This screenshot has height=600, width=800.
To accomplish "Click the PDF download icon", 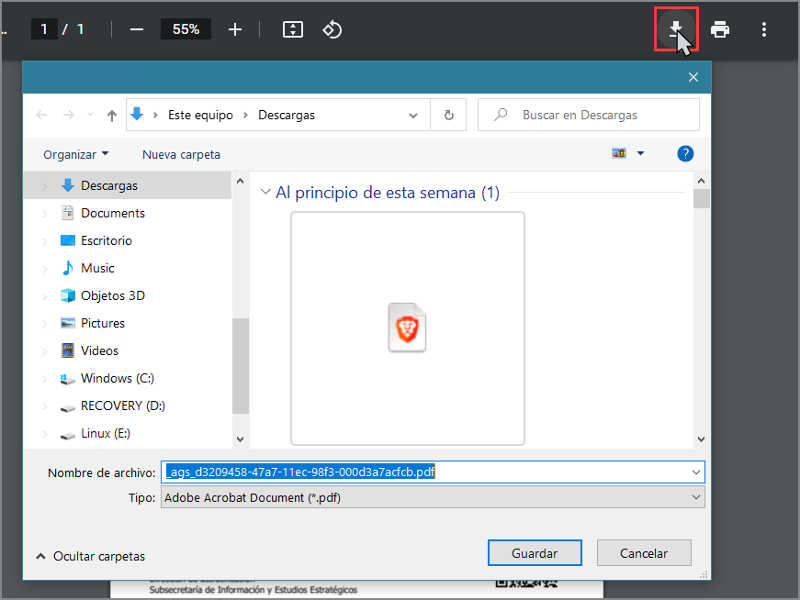I will [x=675, y=28].
